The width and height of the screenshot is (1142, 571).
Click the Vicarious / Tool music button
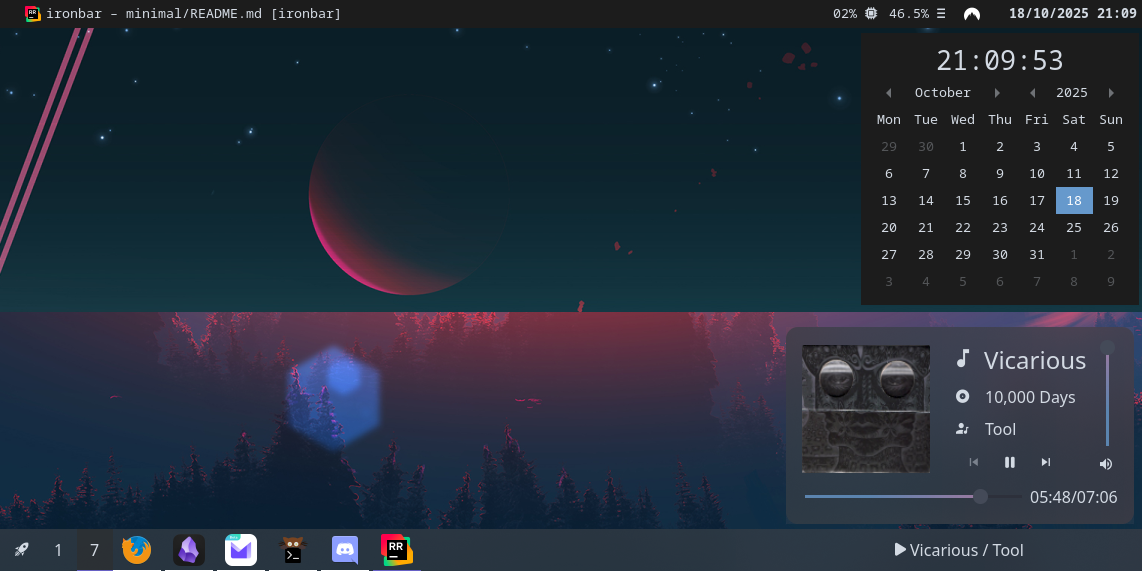[x=959, y=550]
